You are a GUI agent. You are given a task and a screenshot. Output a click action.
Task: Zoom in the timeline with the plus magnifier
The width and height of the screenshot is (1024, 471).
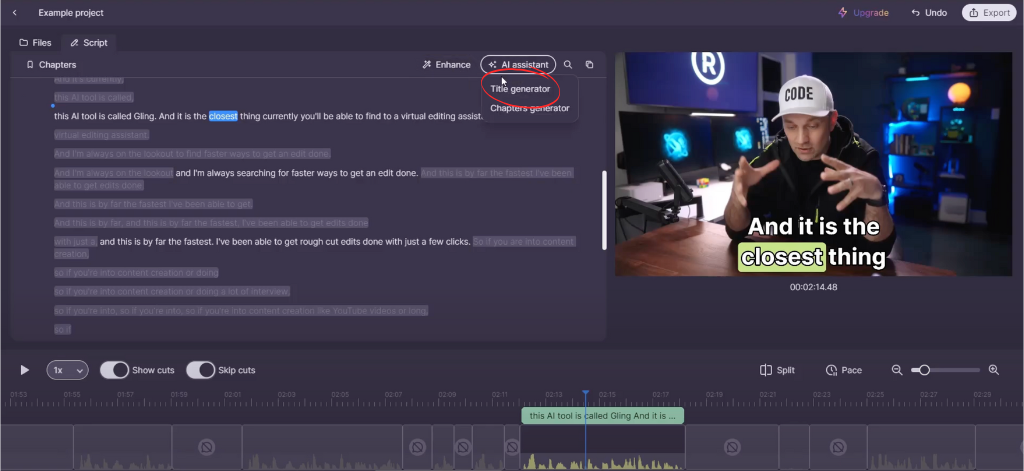pyautogui.click(x=994, y=370)
